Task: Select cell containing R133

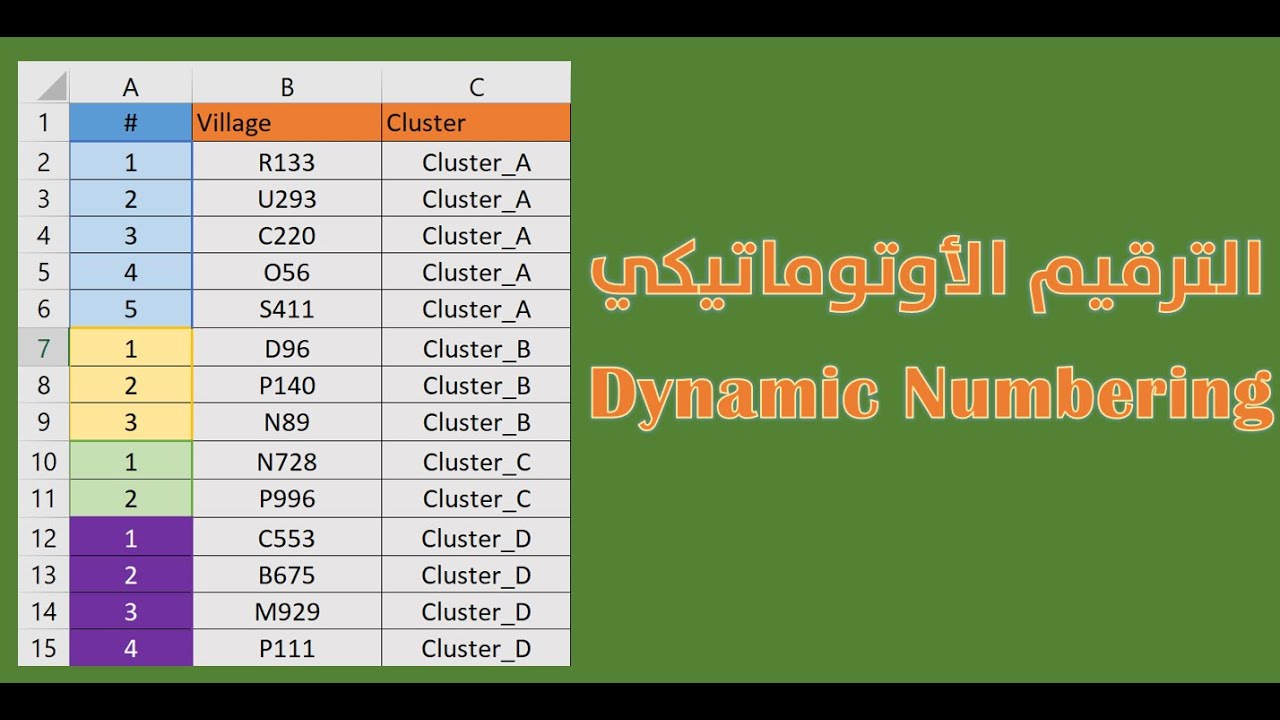Action: (x=287, y=162)
